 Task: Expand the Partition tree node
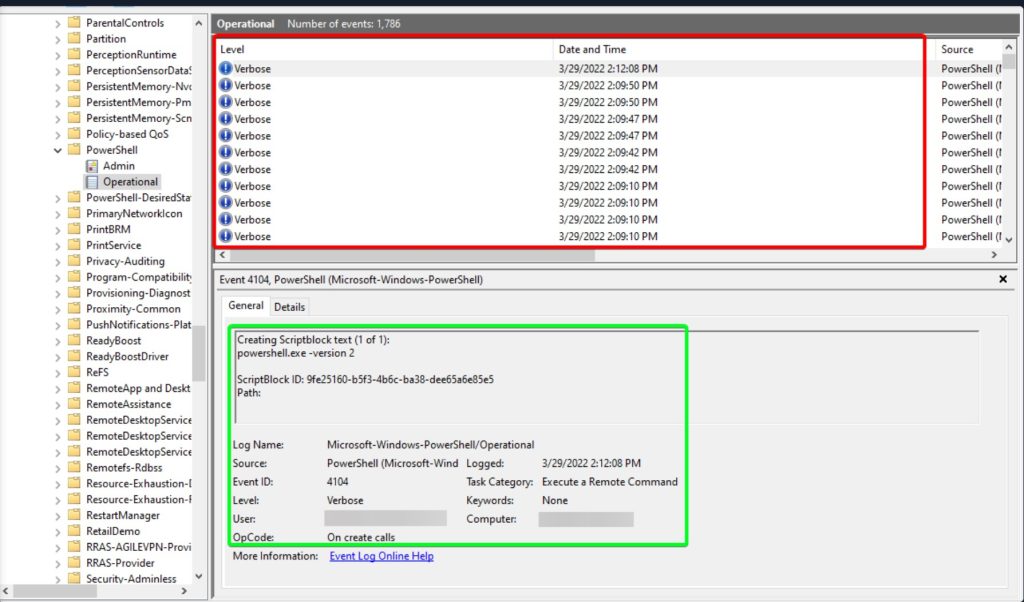[x=58, y=39]
